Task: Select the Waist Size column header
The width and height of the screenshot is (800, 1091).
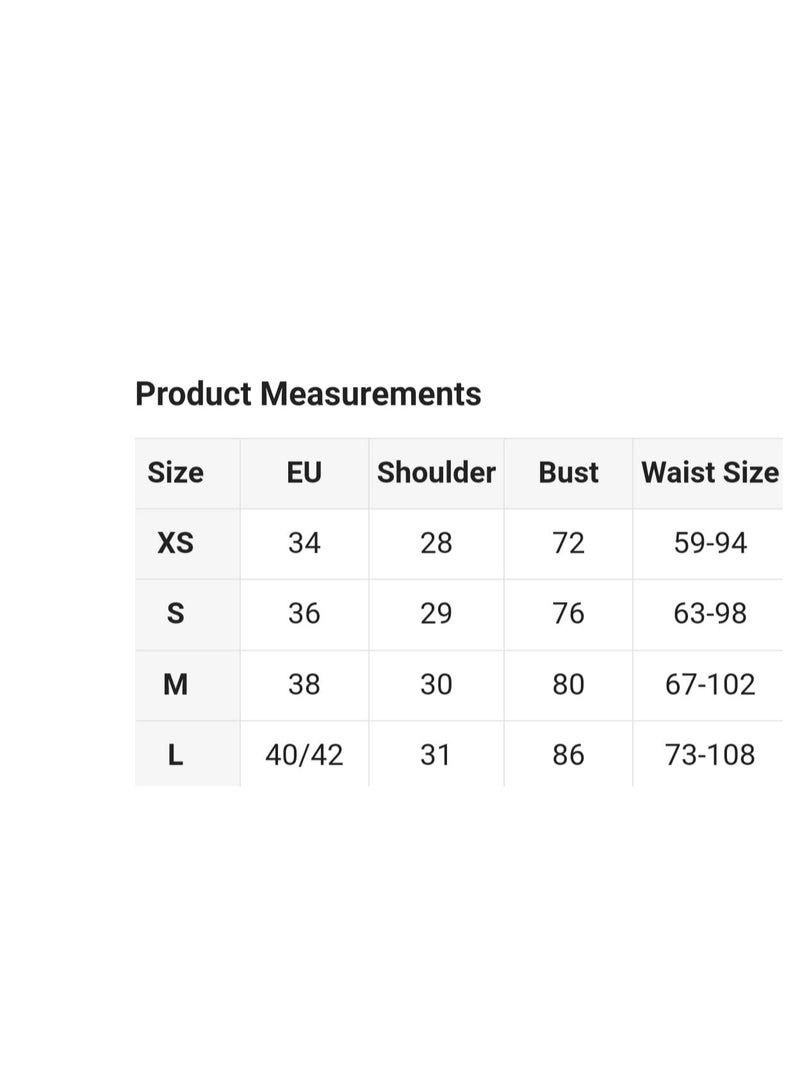Action: (x=709, y=473)
